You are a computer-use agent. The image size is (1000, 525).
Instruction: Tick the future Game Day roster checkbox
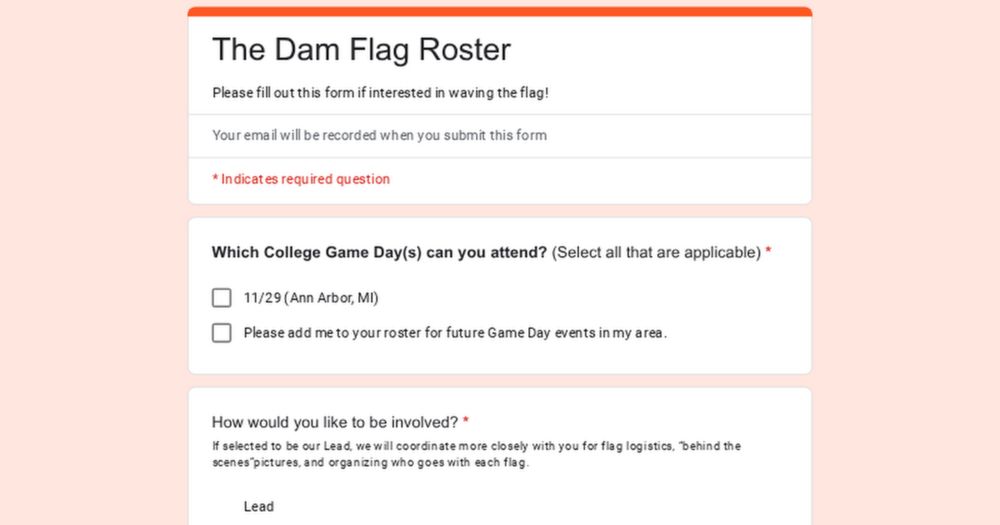click(x=221, y=333)
